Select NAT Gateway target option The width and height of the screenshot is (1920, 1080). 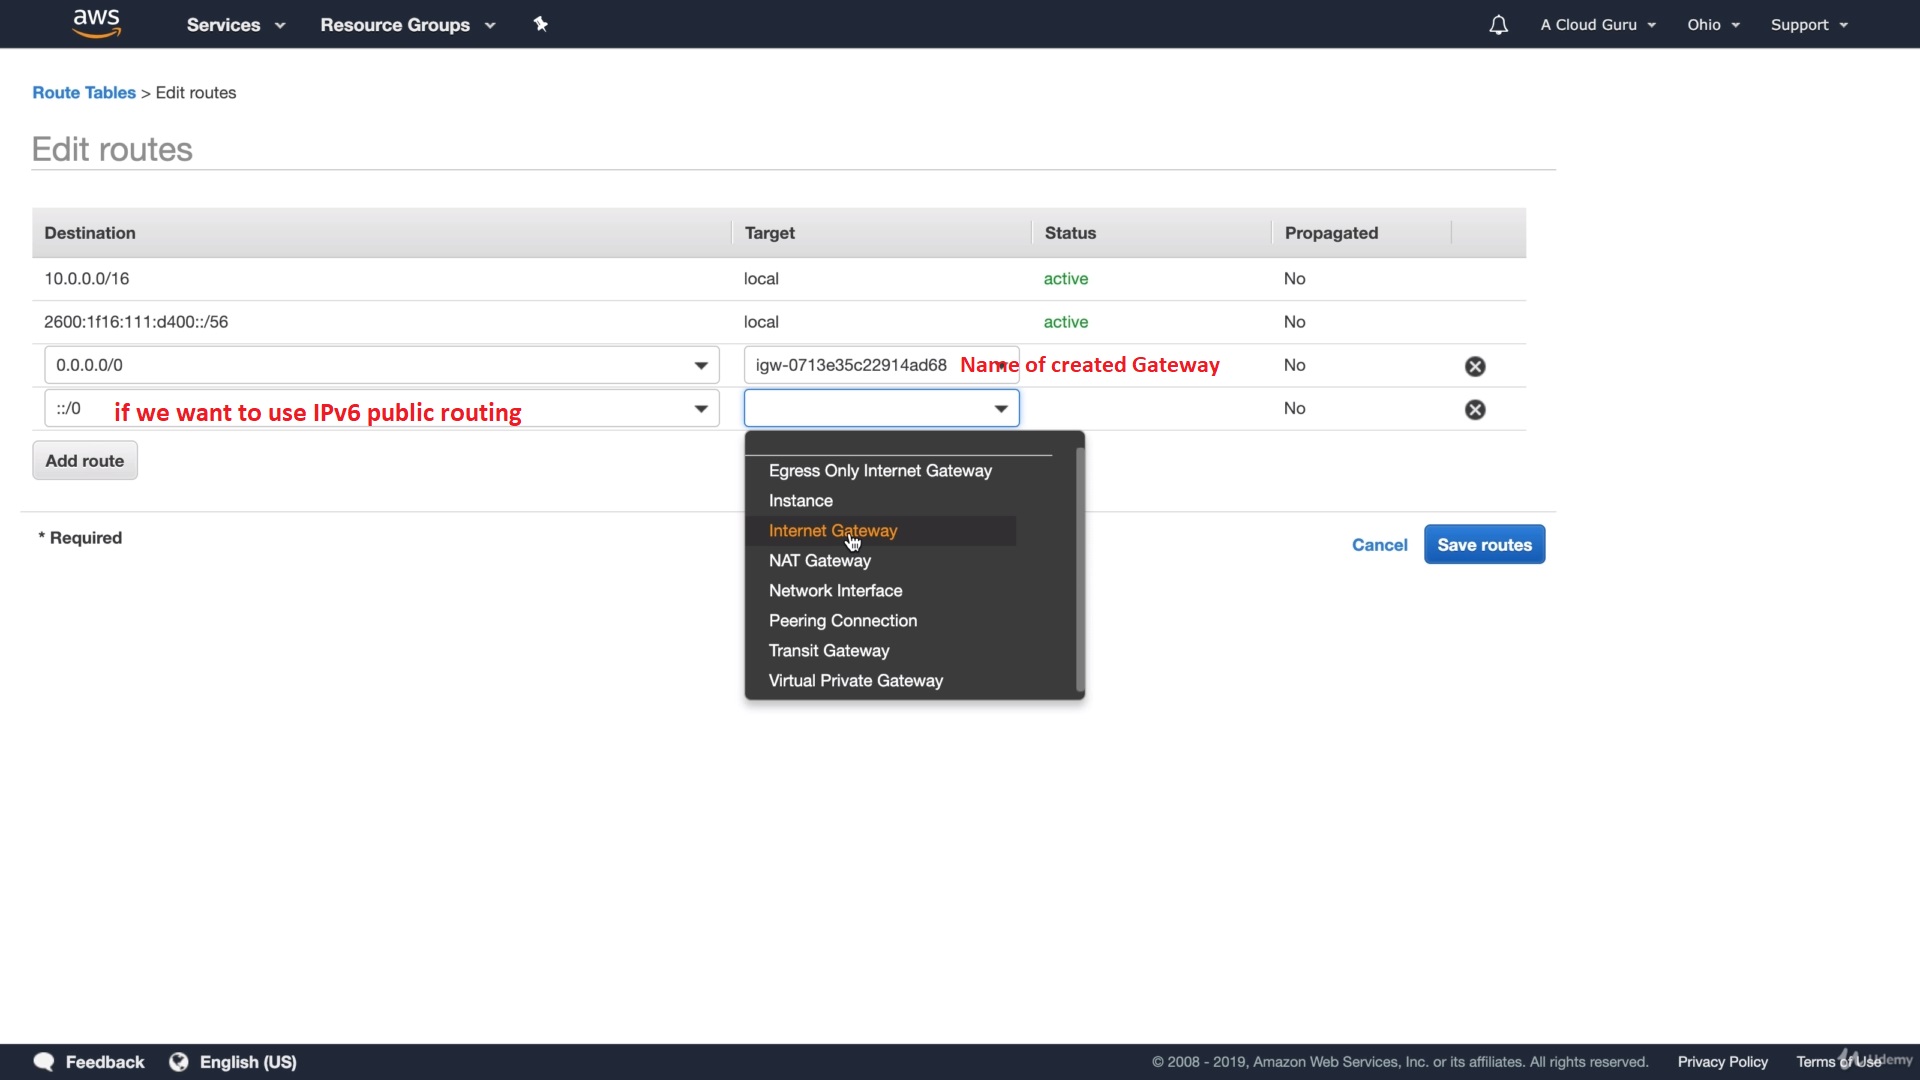820,561
